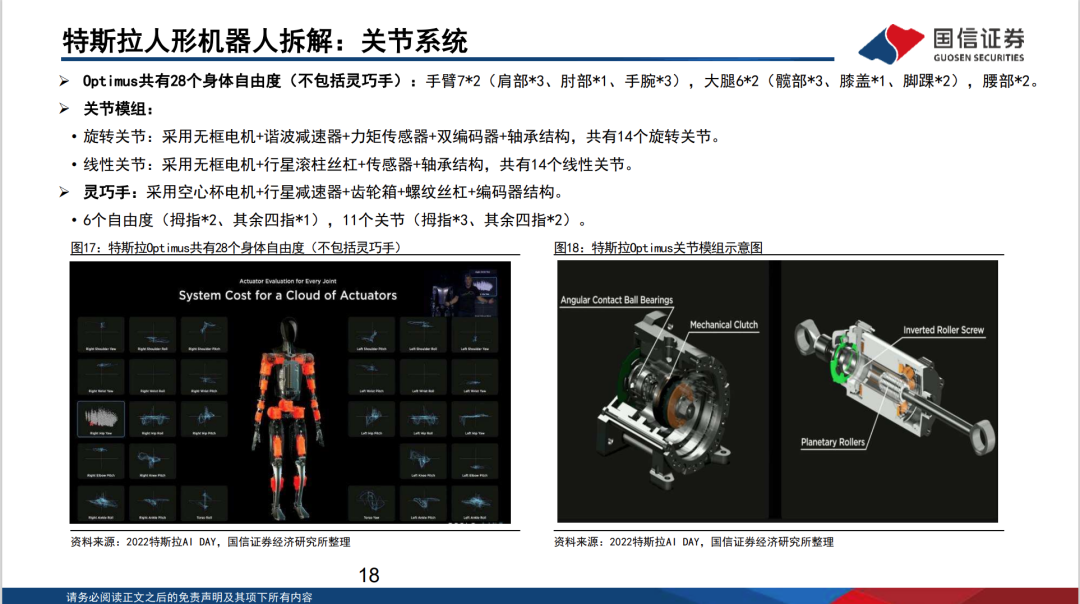Select the Right Hip Pitch actuator tile

point(204,419)
